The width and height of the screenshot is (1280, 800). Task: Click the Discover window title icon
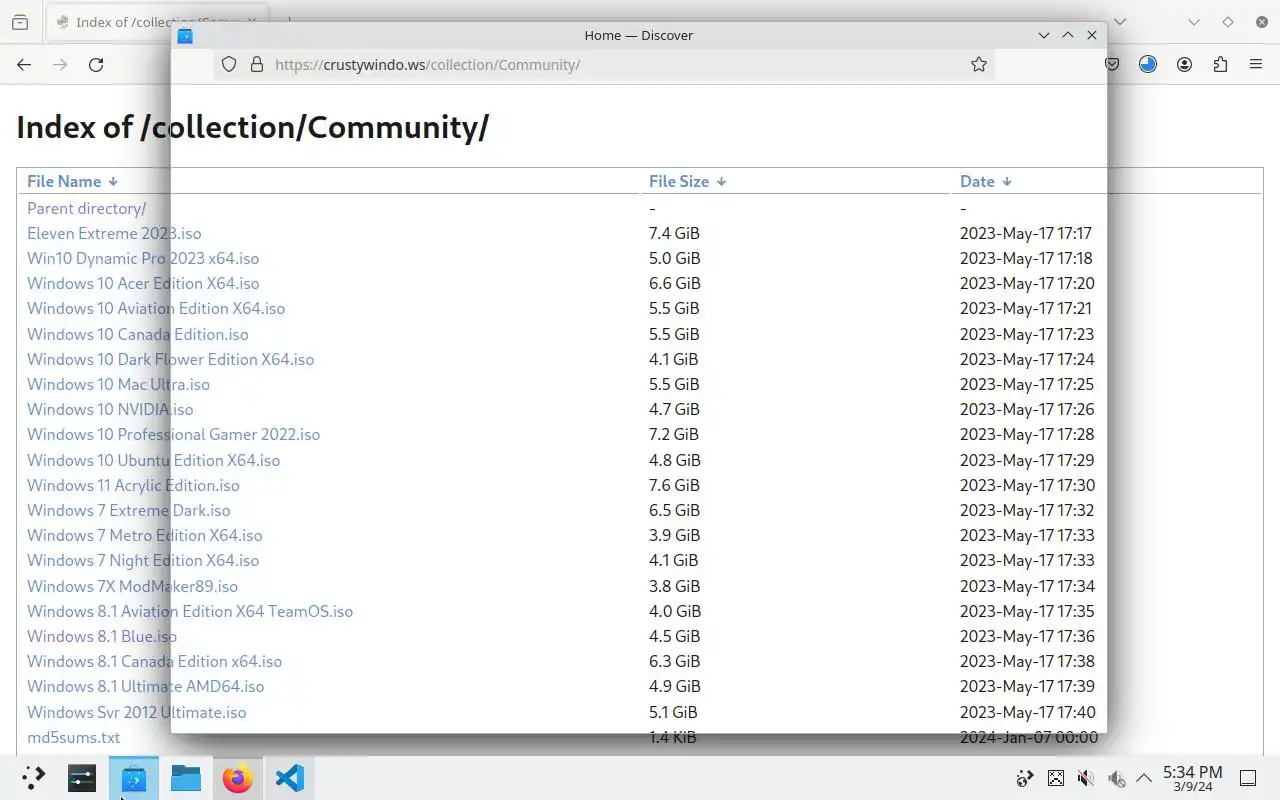point(185,35)
